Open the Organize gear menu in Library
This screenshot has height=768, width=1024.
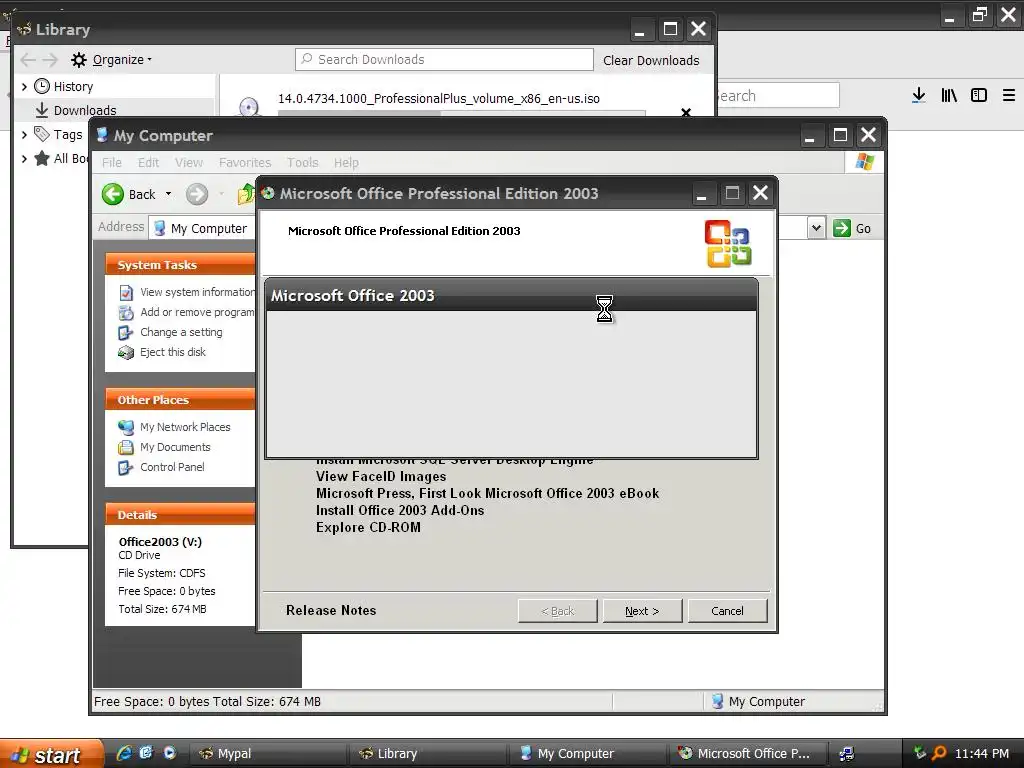[x=112, y=60]
